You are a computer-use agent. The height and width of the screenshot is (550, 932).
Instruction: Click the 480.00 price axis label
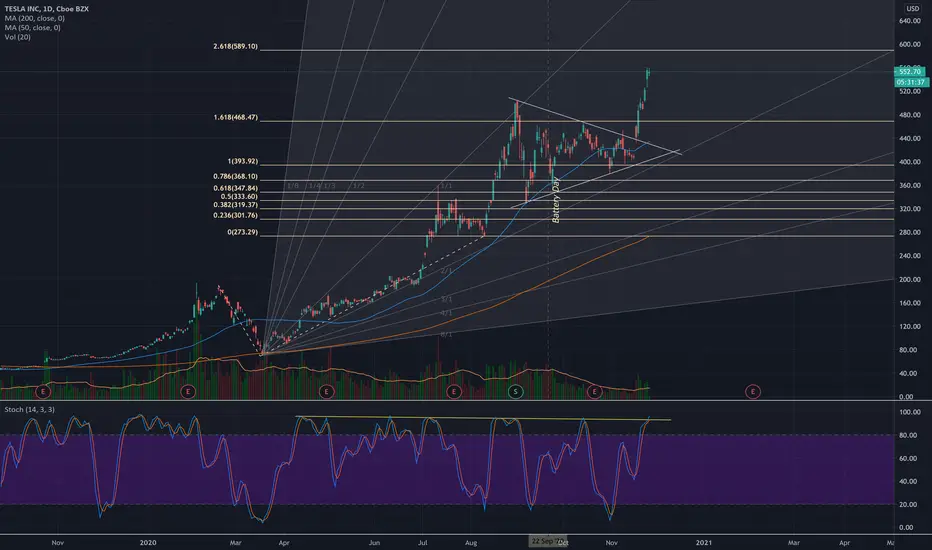click(909, 115)
